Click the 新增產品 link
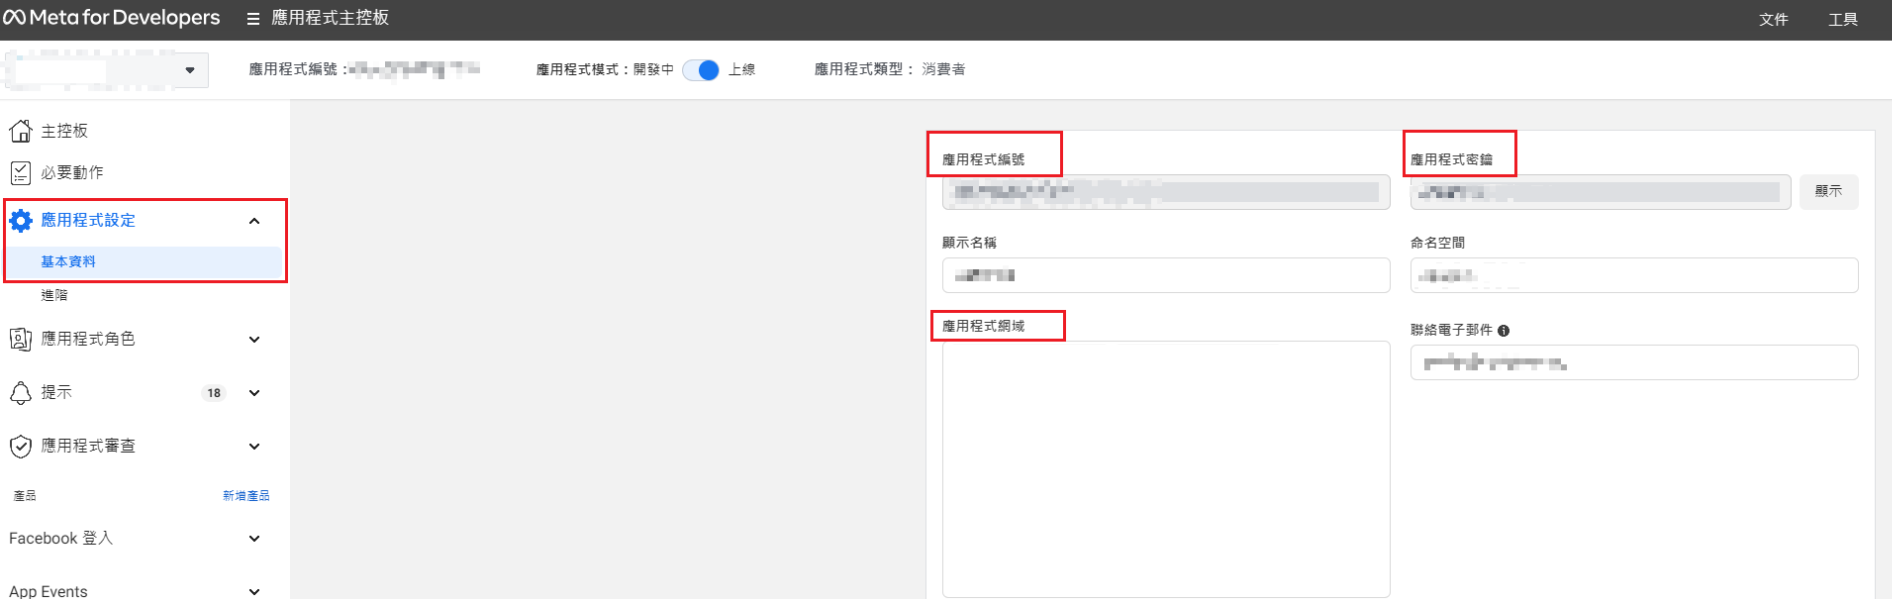 [x=246, y=496]
